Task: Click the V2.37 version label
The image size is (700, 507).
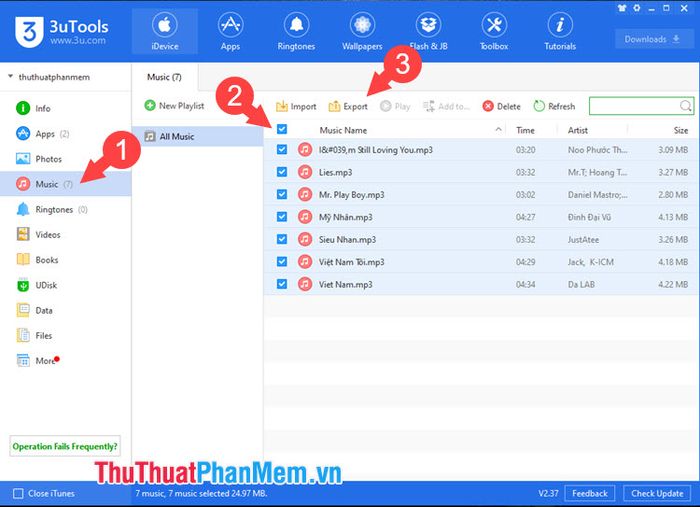Action: point(548,493)
